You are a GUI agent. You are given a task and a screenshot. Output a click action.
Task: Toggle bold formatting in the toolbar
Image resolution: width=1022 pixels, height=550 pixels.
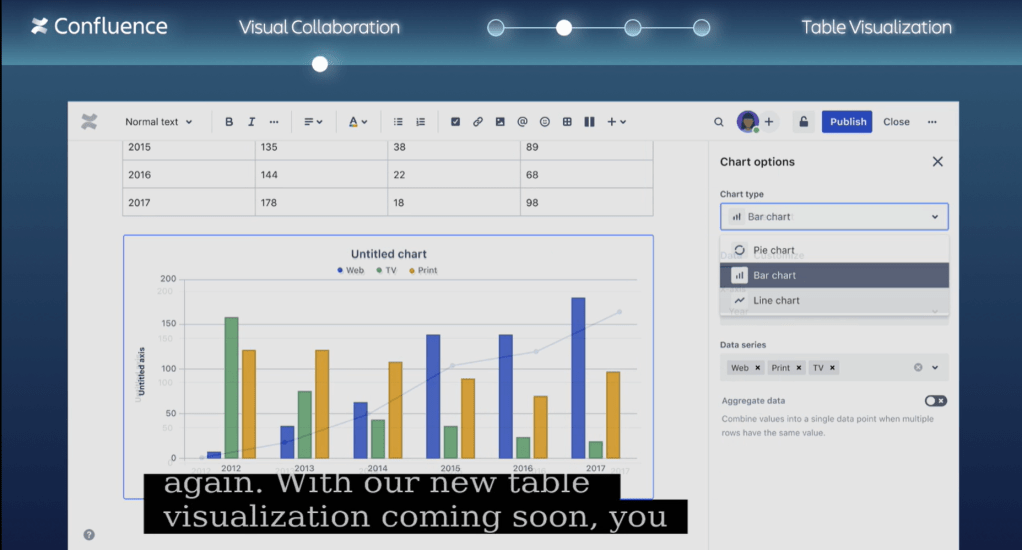coord(229,122)
